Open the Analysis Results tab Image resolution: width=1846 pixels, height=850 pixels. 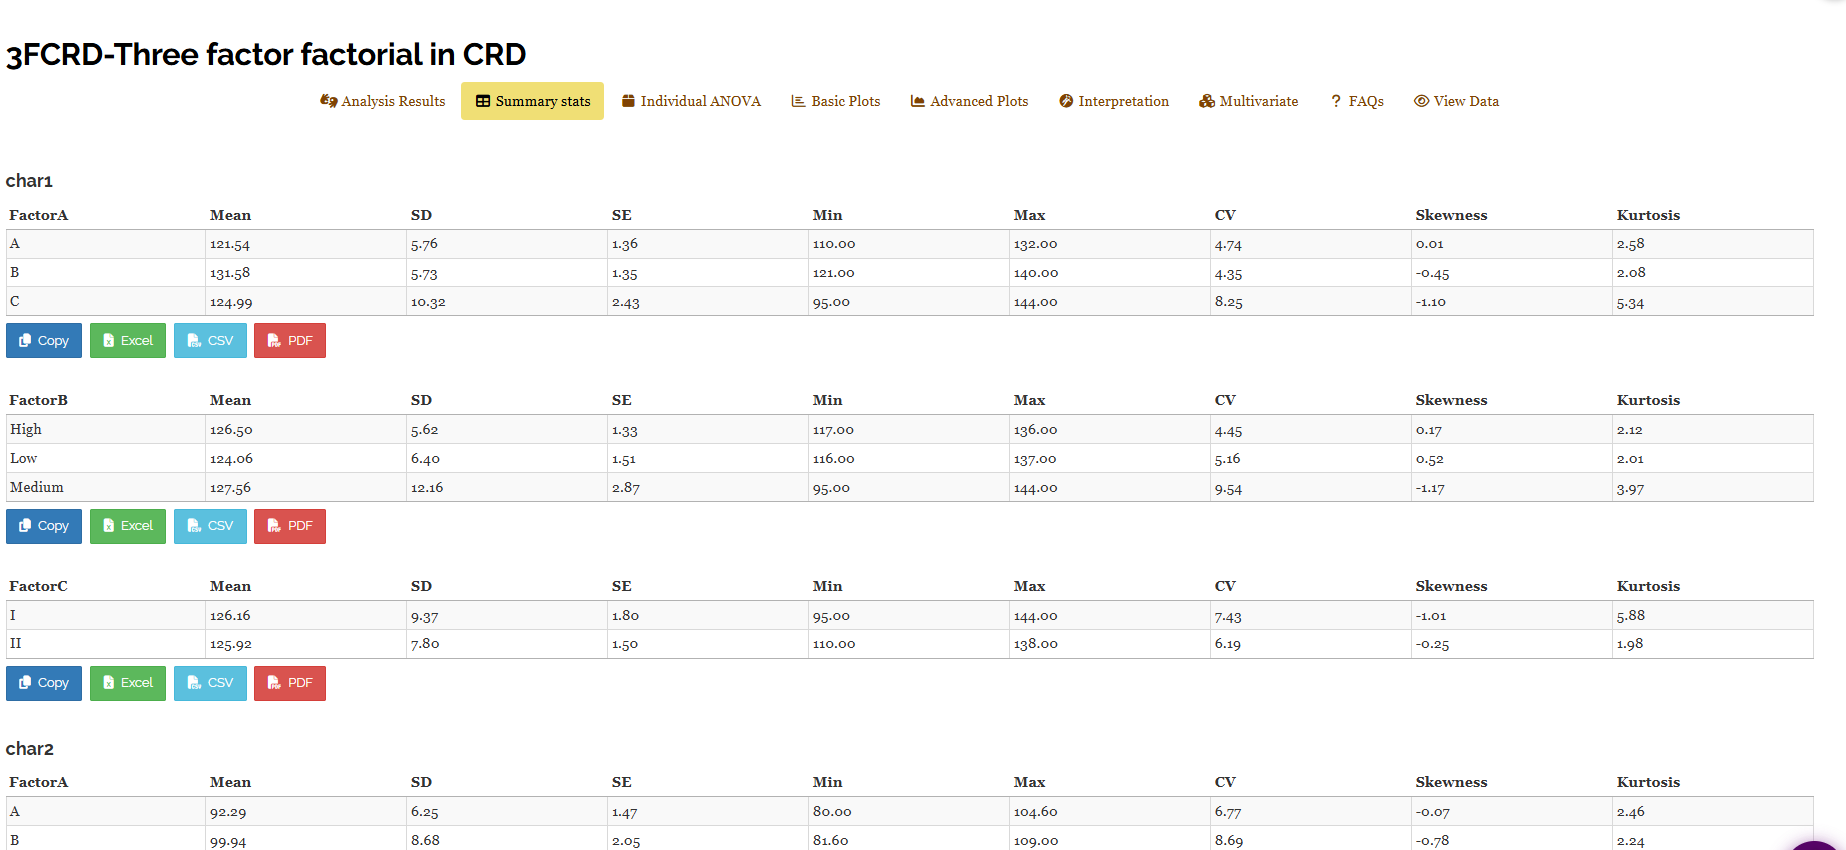[382, 101]
